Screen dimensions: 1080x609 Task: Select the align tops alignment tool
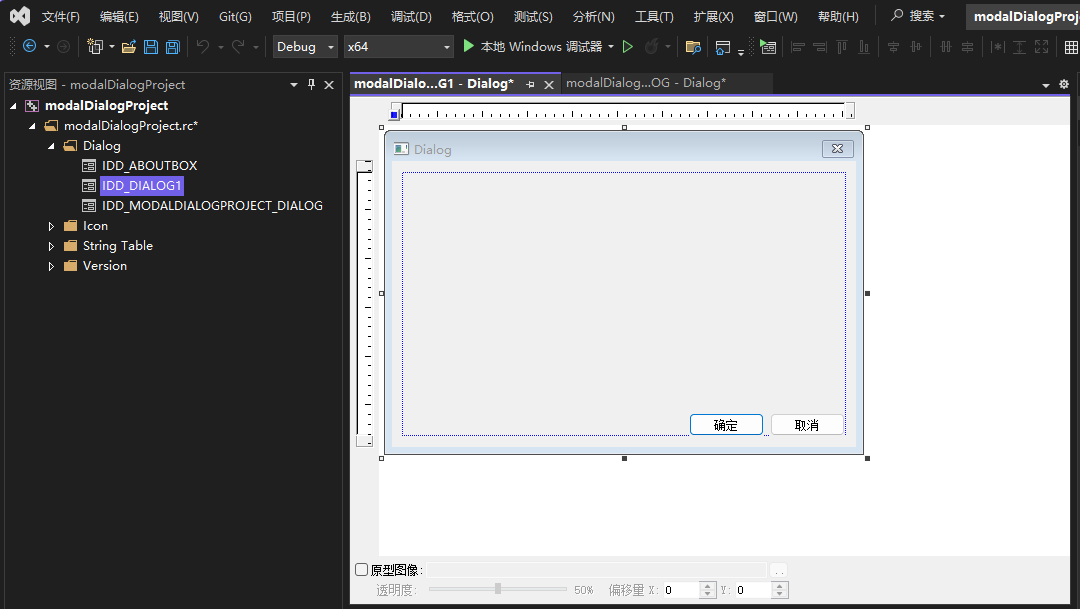tap(841, 46)
